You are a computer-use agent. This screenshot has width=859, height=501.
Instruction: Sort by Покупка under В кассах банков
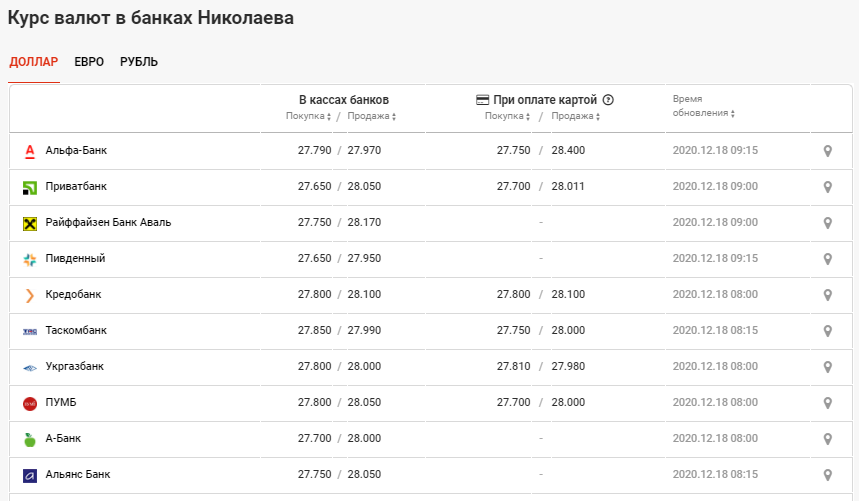[309, 116]
